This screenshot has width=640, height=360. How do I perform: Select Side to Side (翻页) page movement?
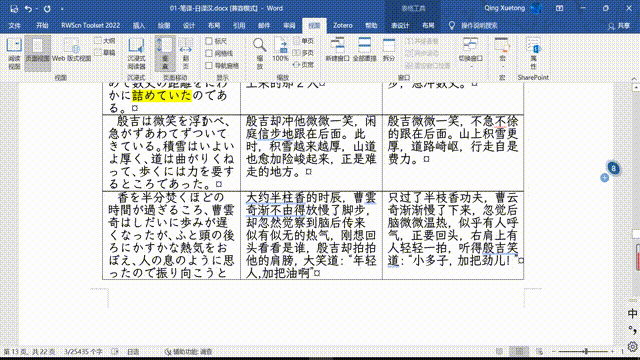186,53
